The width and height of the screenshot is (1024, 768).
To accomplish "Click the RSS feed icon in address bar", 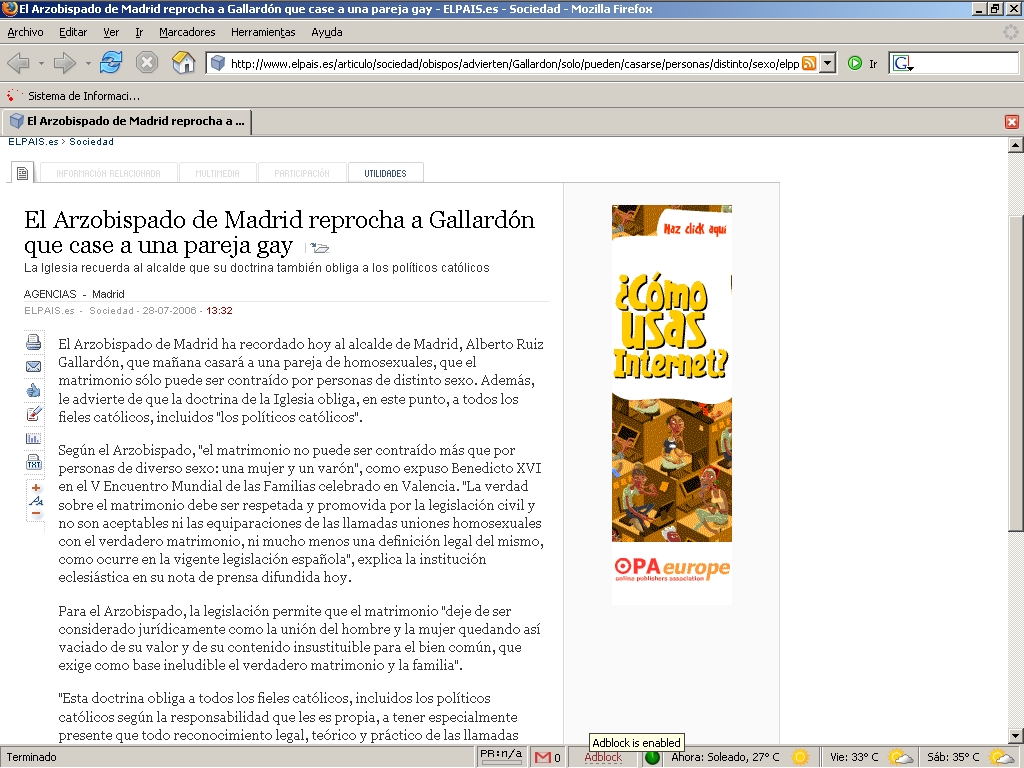I will 809,63.
